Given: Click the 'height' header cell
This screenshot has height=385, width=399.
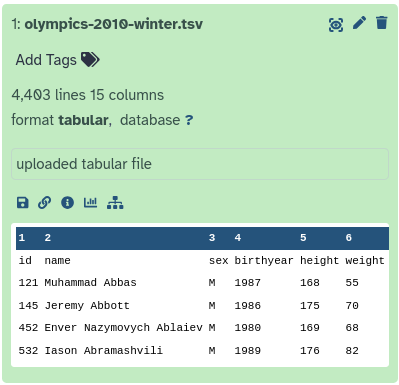Looking at the screenshot, I should [319, 260].
